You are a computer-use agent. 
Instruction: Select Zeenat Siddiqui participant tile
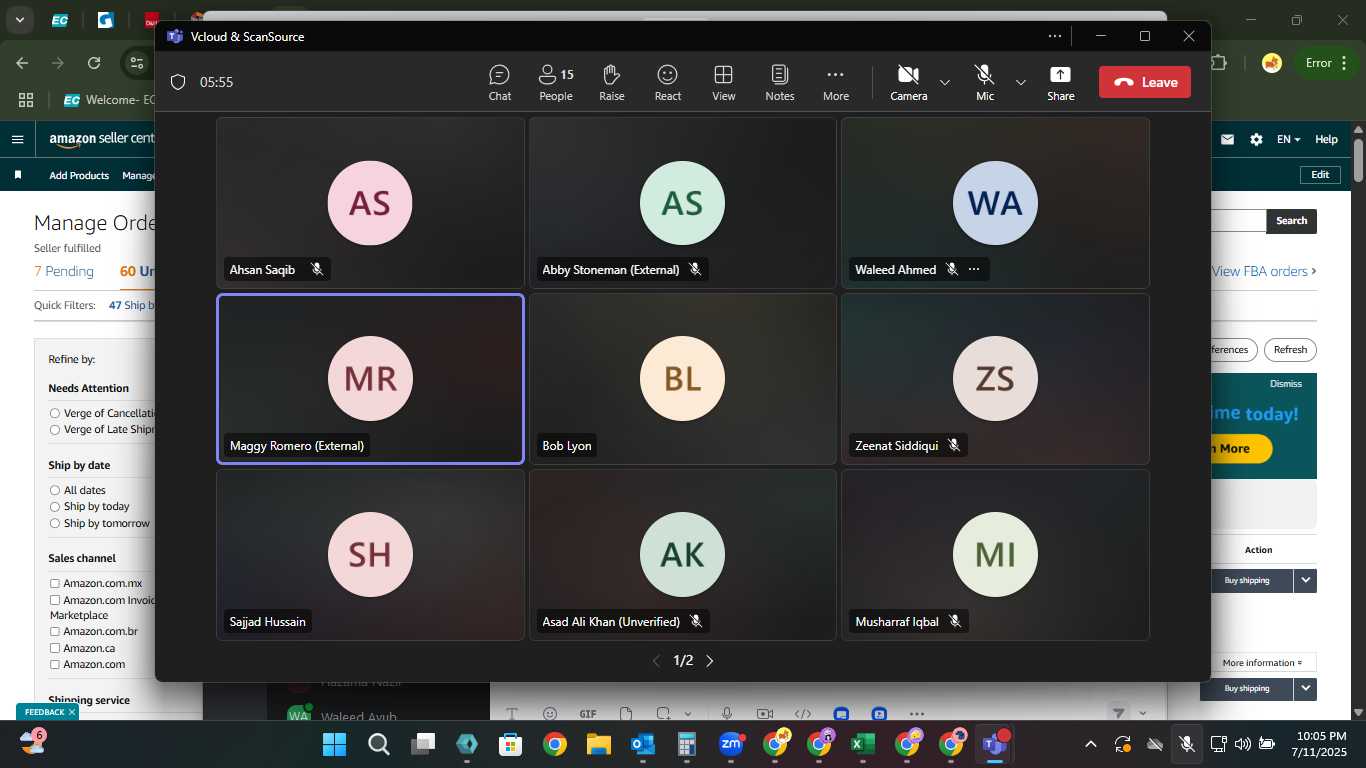pyautogui.click(x=995, y=379)
